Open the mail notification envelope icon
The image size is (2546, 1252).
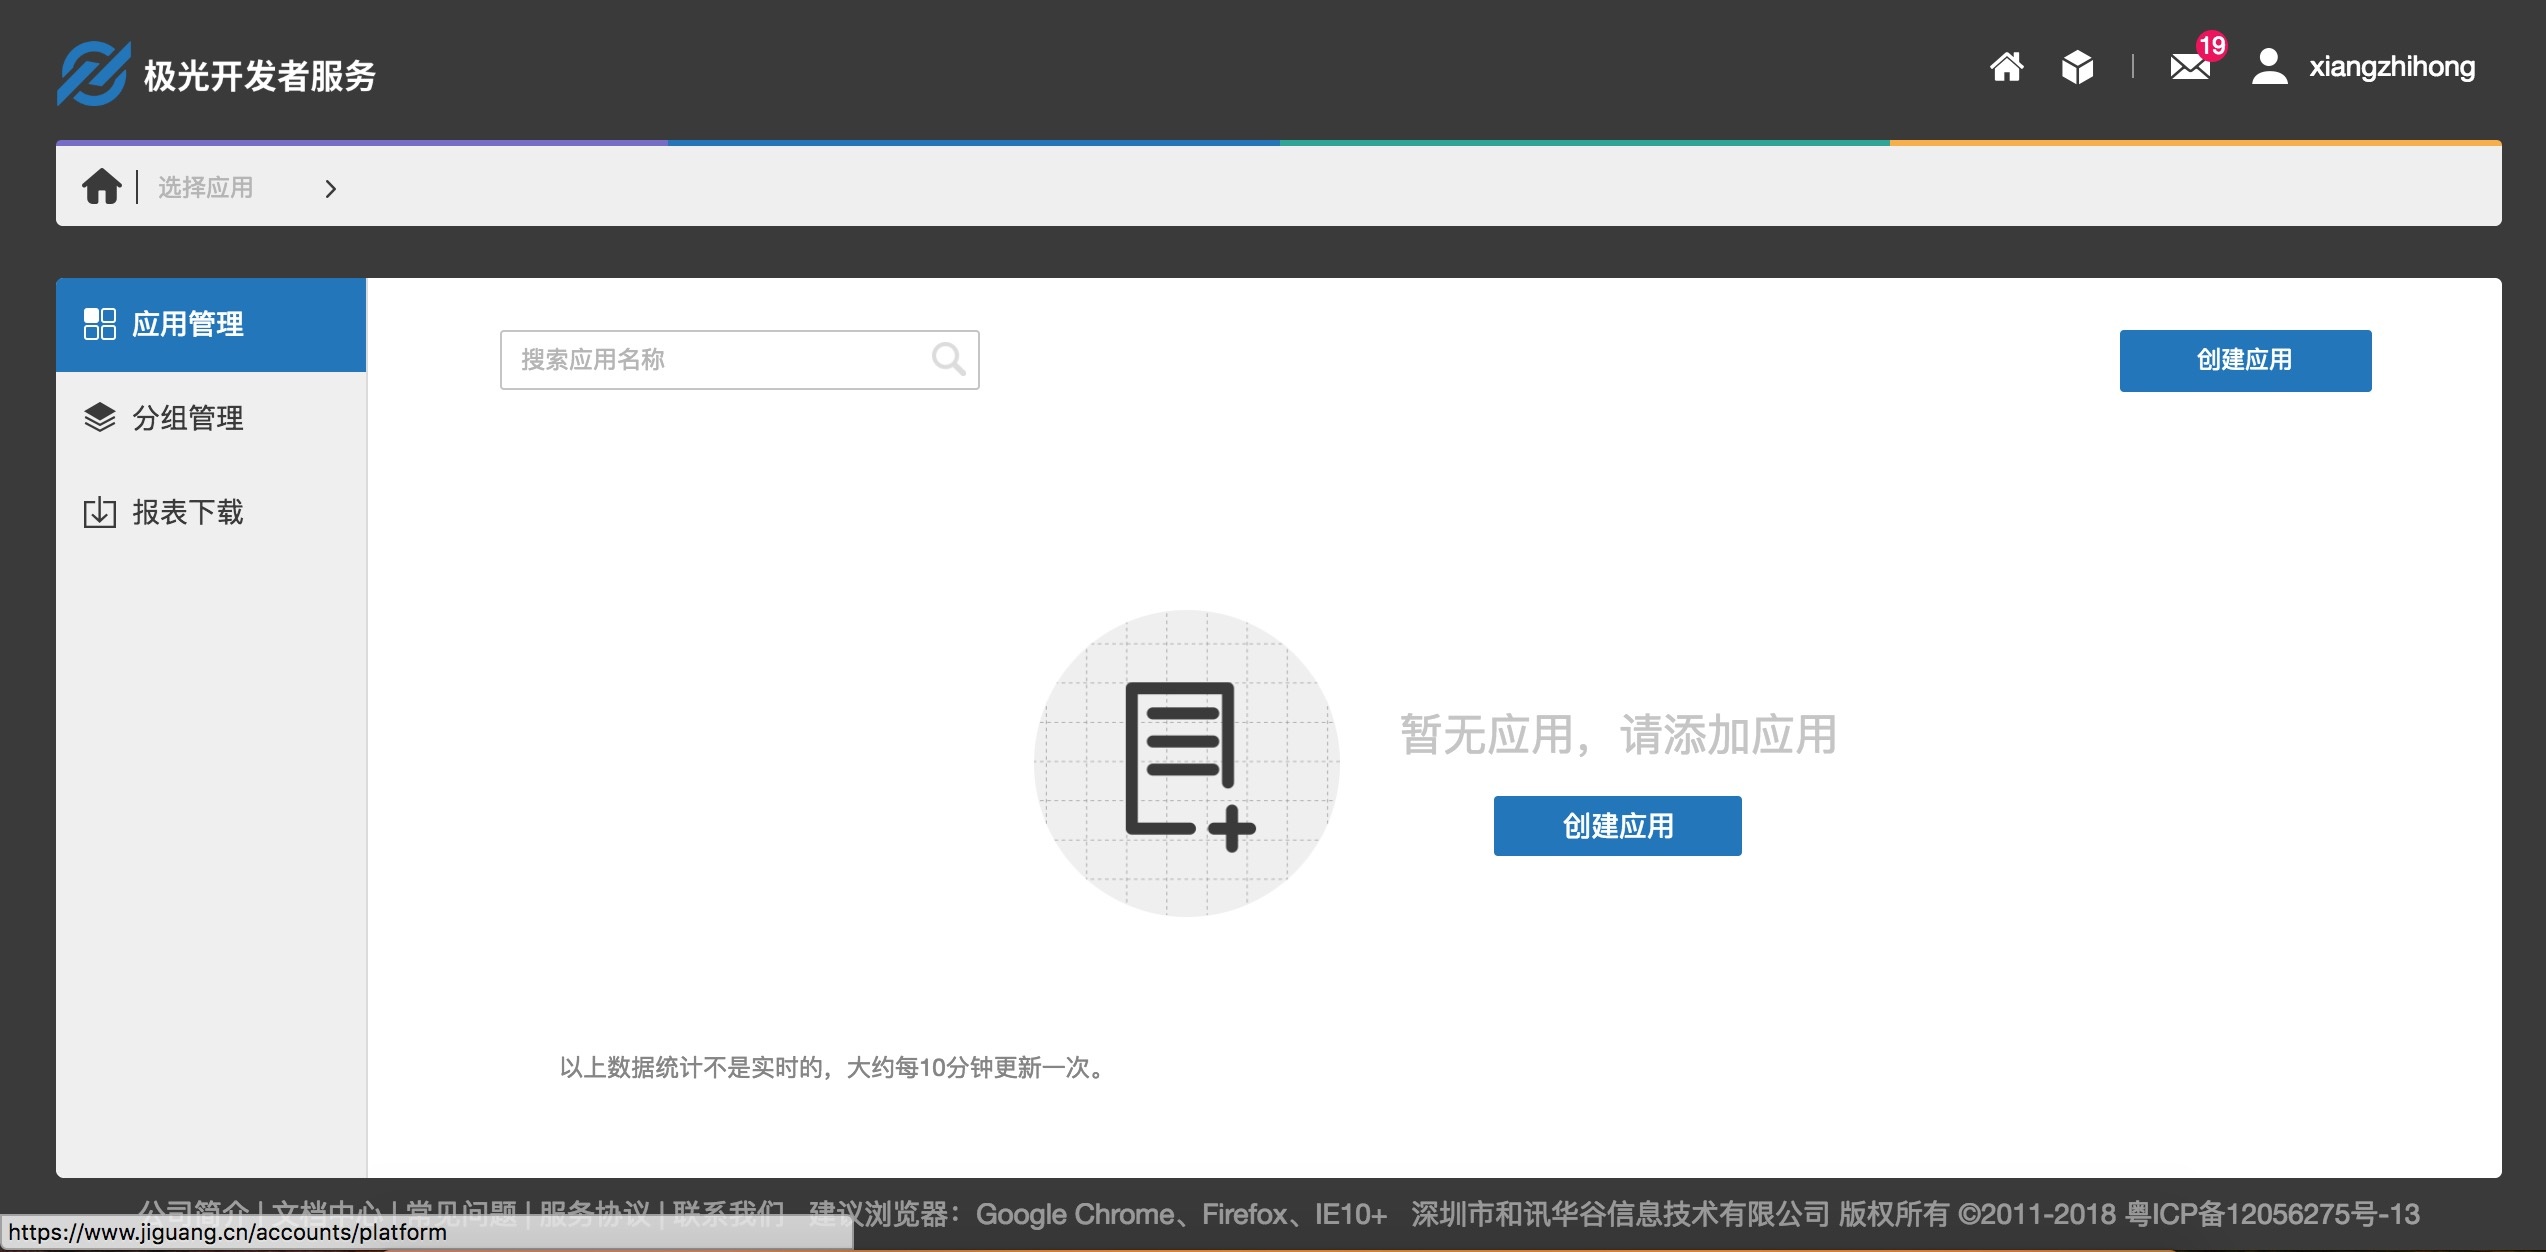[x=2190, y=68]
